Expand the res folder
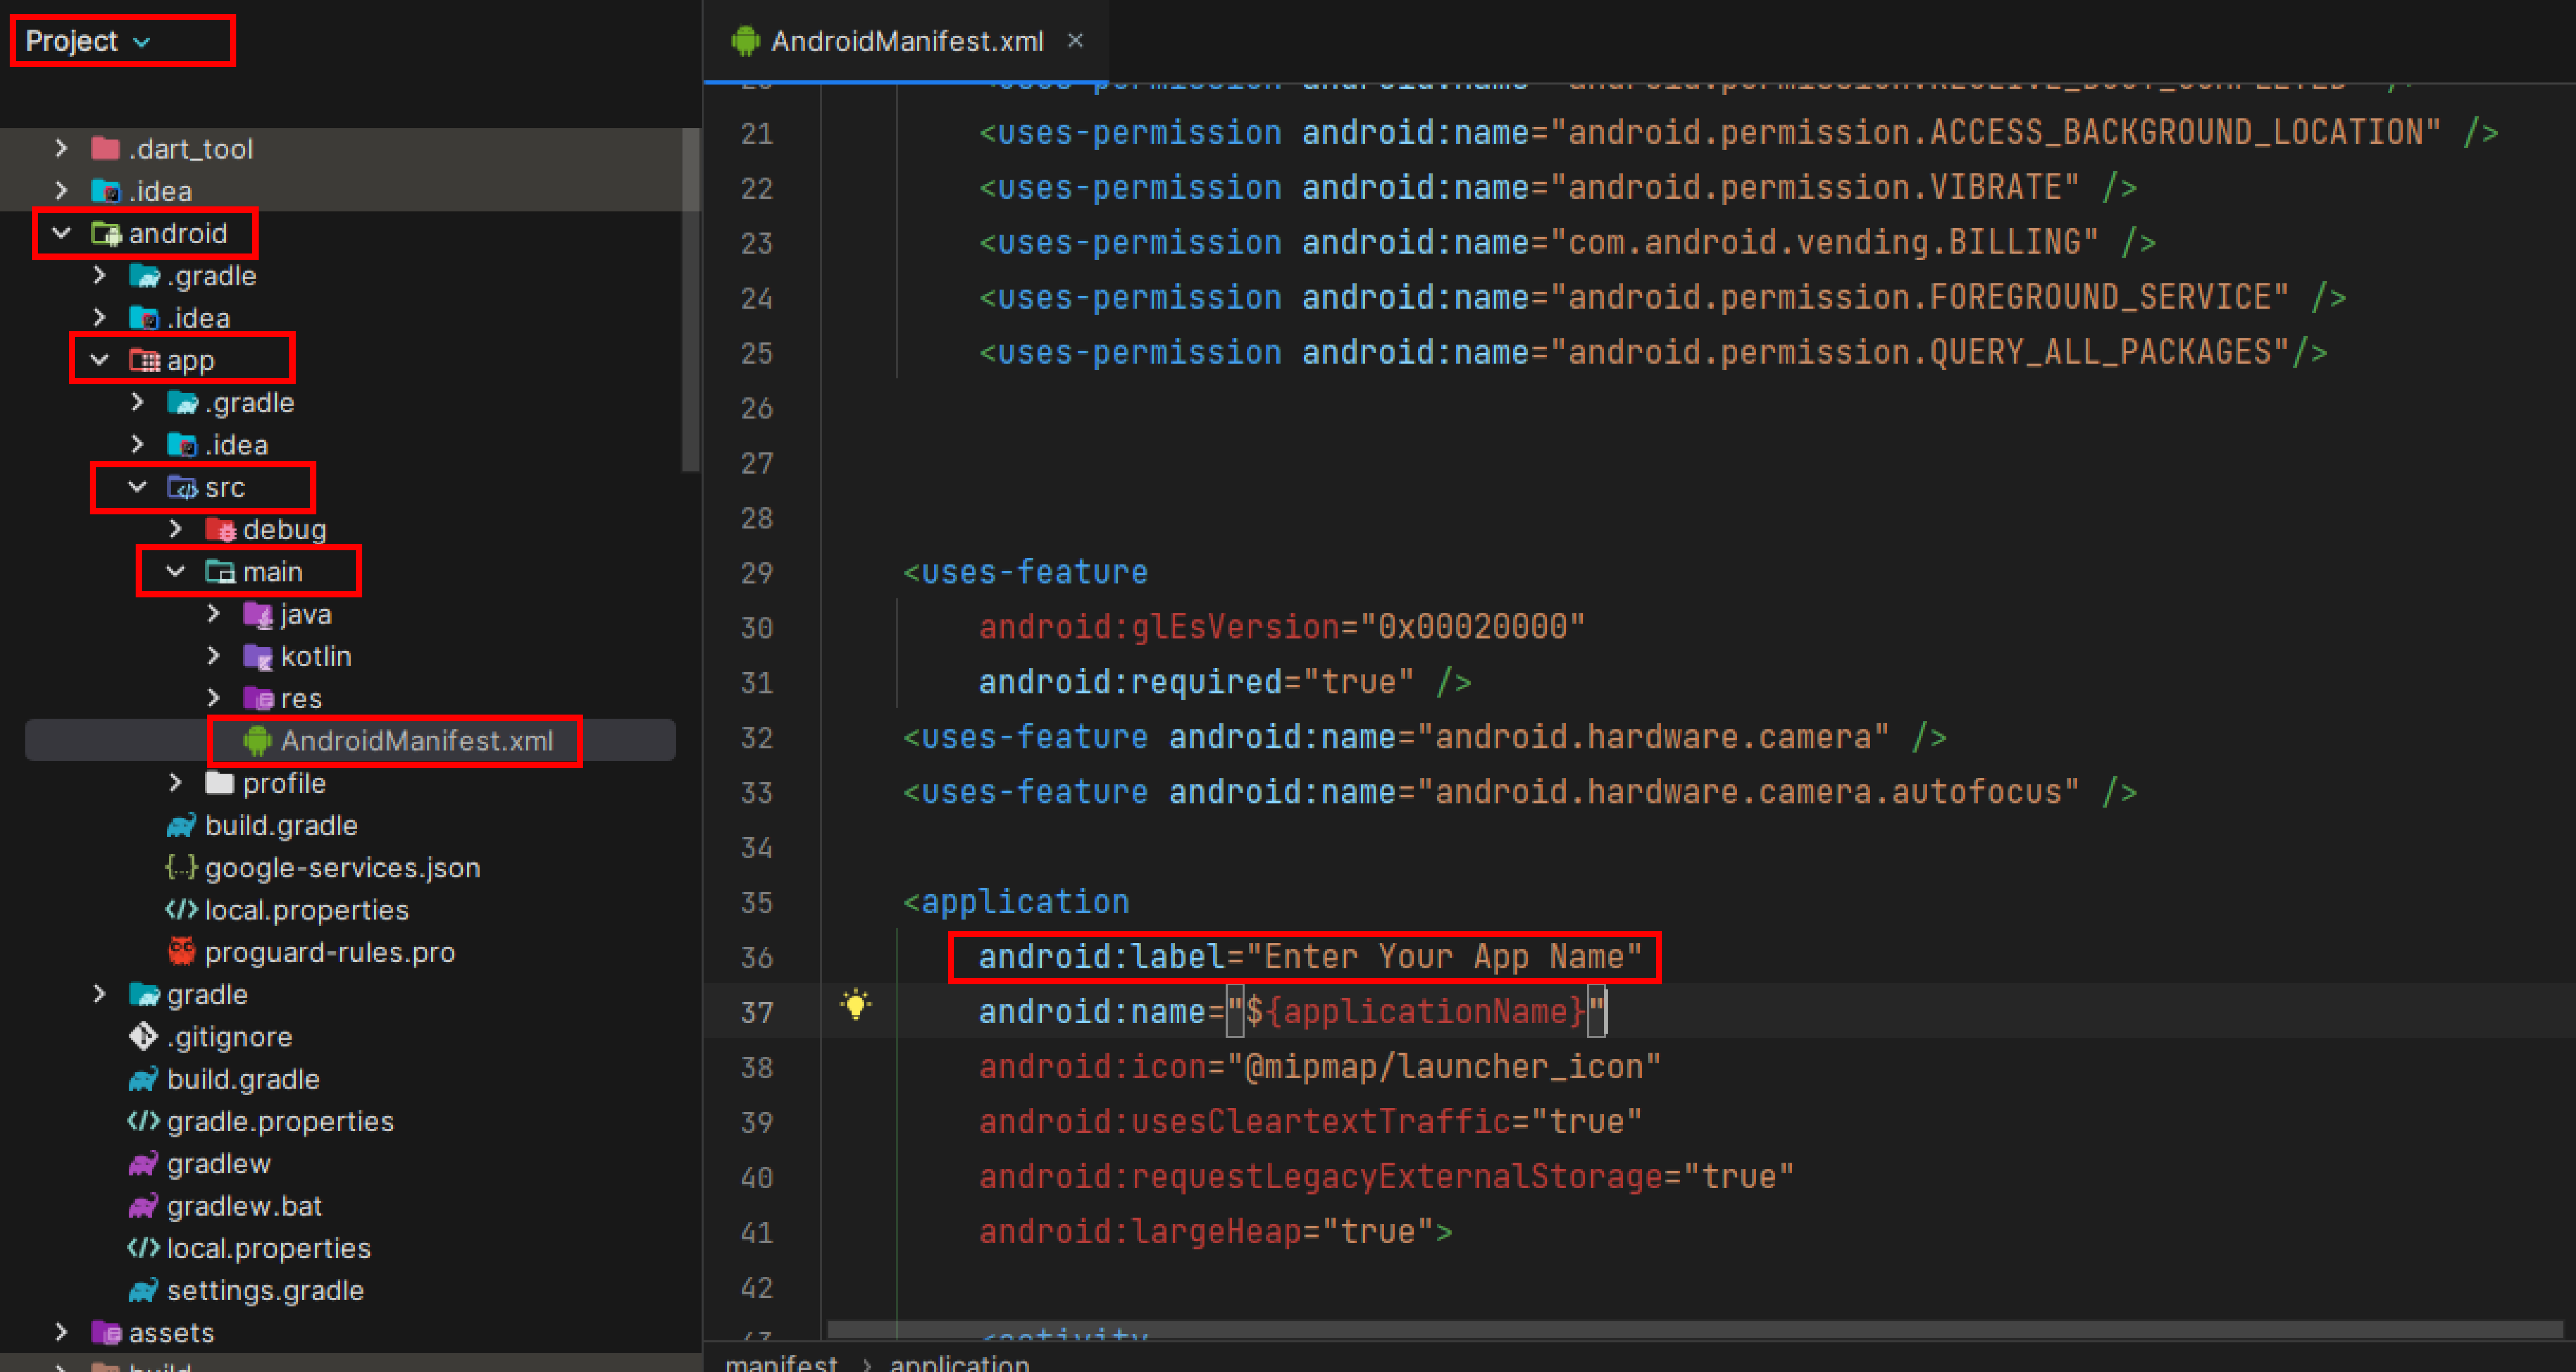Viewport: 2576px width, 1372px height. pyautogui.click(x=214, y=698)
